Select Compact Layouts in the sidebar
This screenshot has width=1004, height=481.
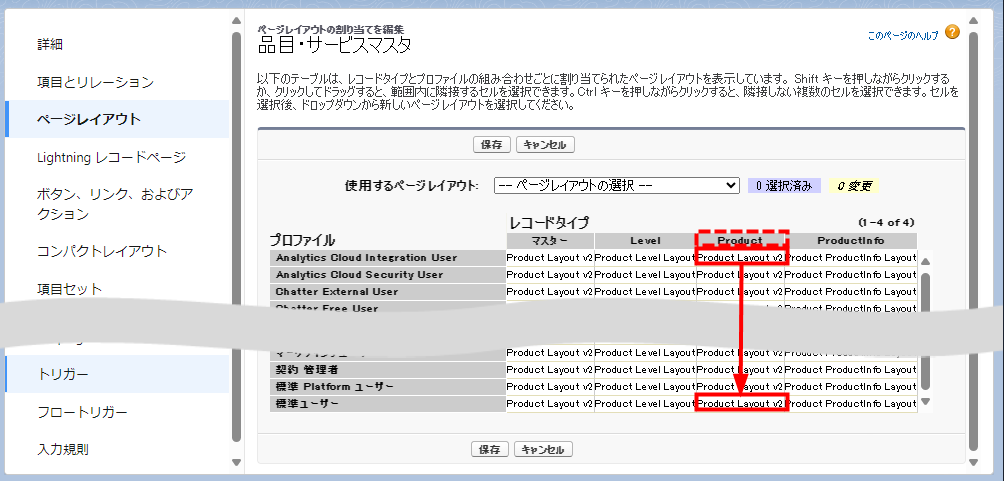[x=101, y=251]
